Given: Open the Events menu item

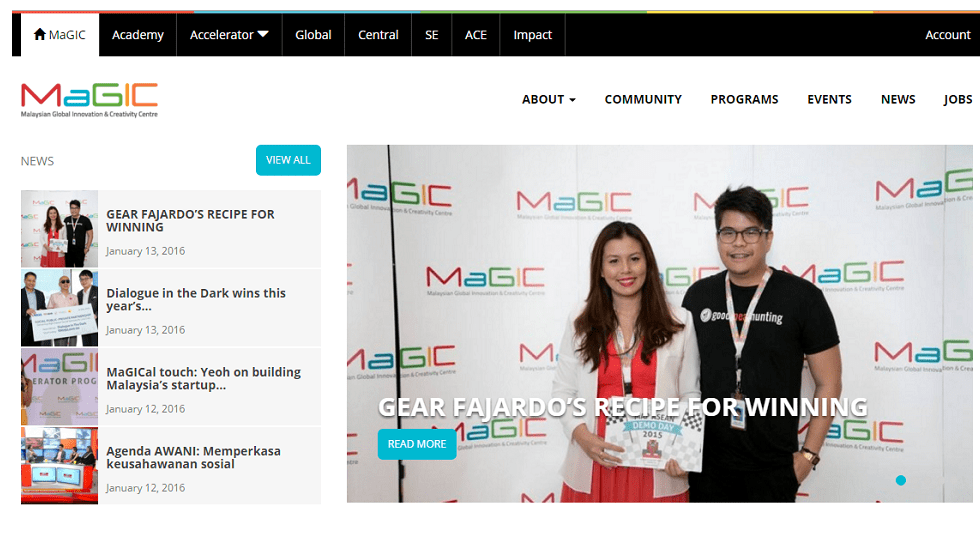Looking at the screenshot, I should click(x=829, y=99).
